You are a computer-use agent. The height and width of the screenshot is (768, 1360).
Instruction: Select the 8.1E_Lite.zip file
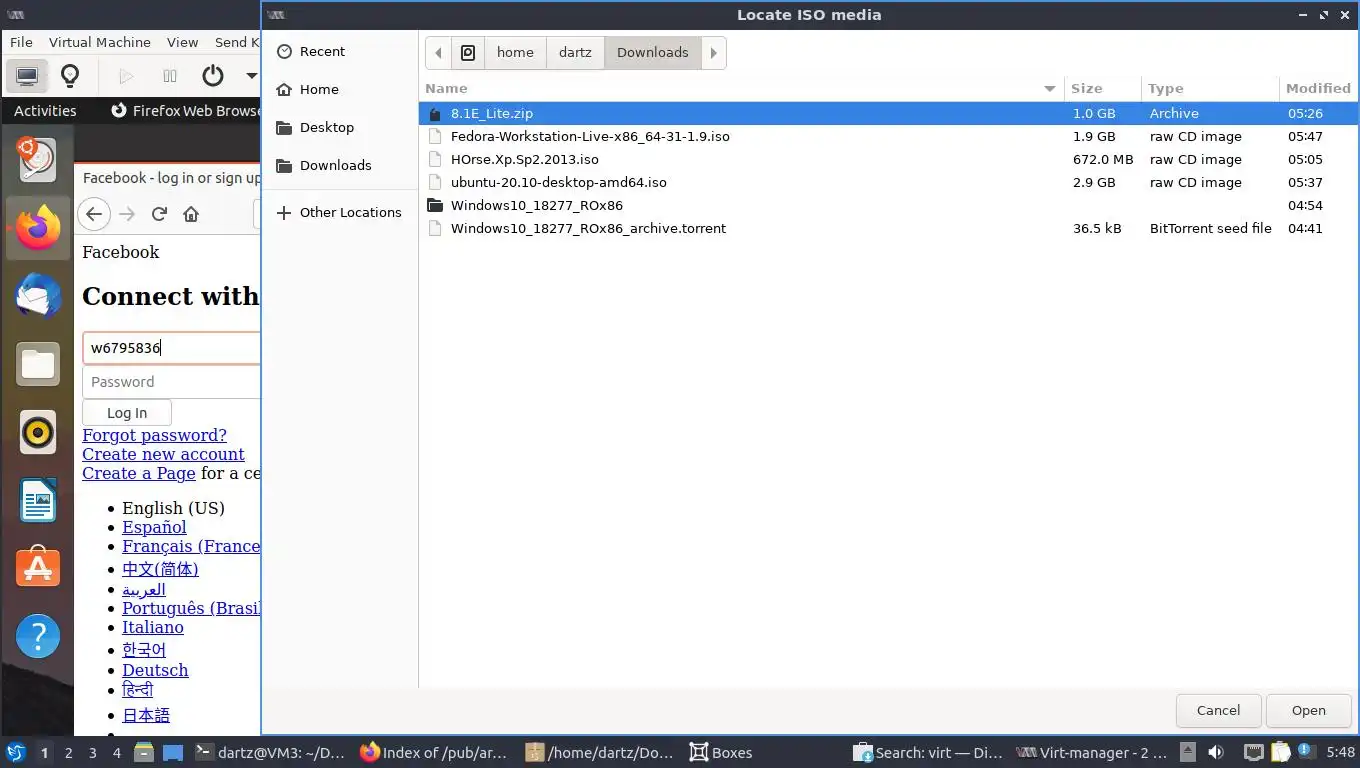tap(888, 114)
